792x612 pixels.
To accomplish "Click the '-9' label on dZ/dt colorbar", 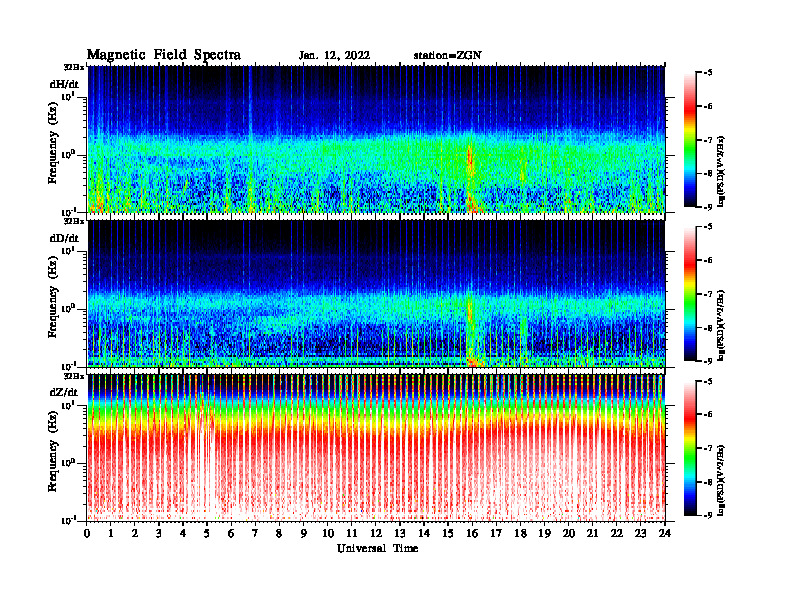I will 708,515.
